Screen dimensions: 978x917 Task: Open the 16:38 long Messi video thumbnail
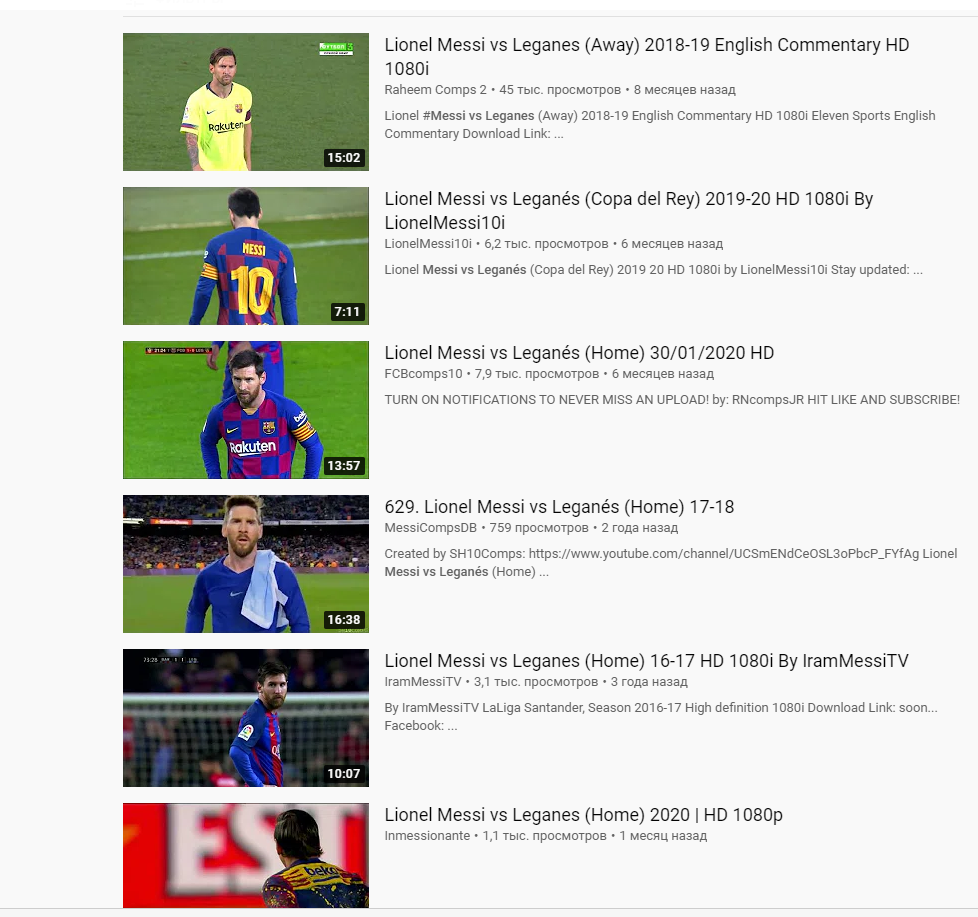click(x=246, y=564)
